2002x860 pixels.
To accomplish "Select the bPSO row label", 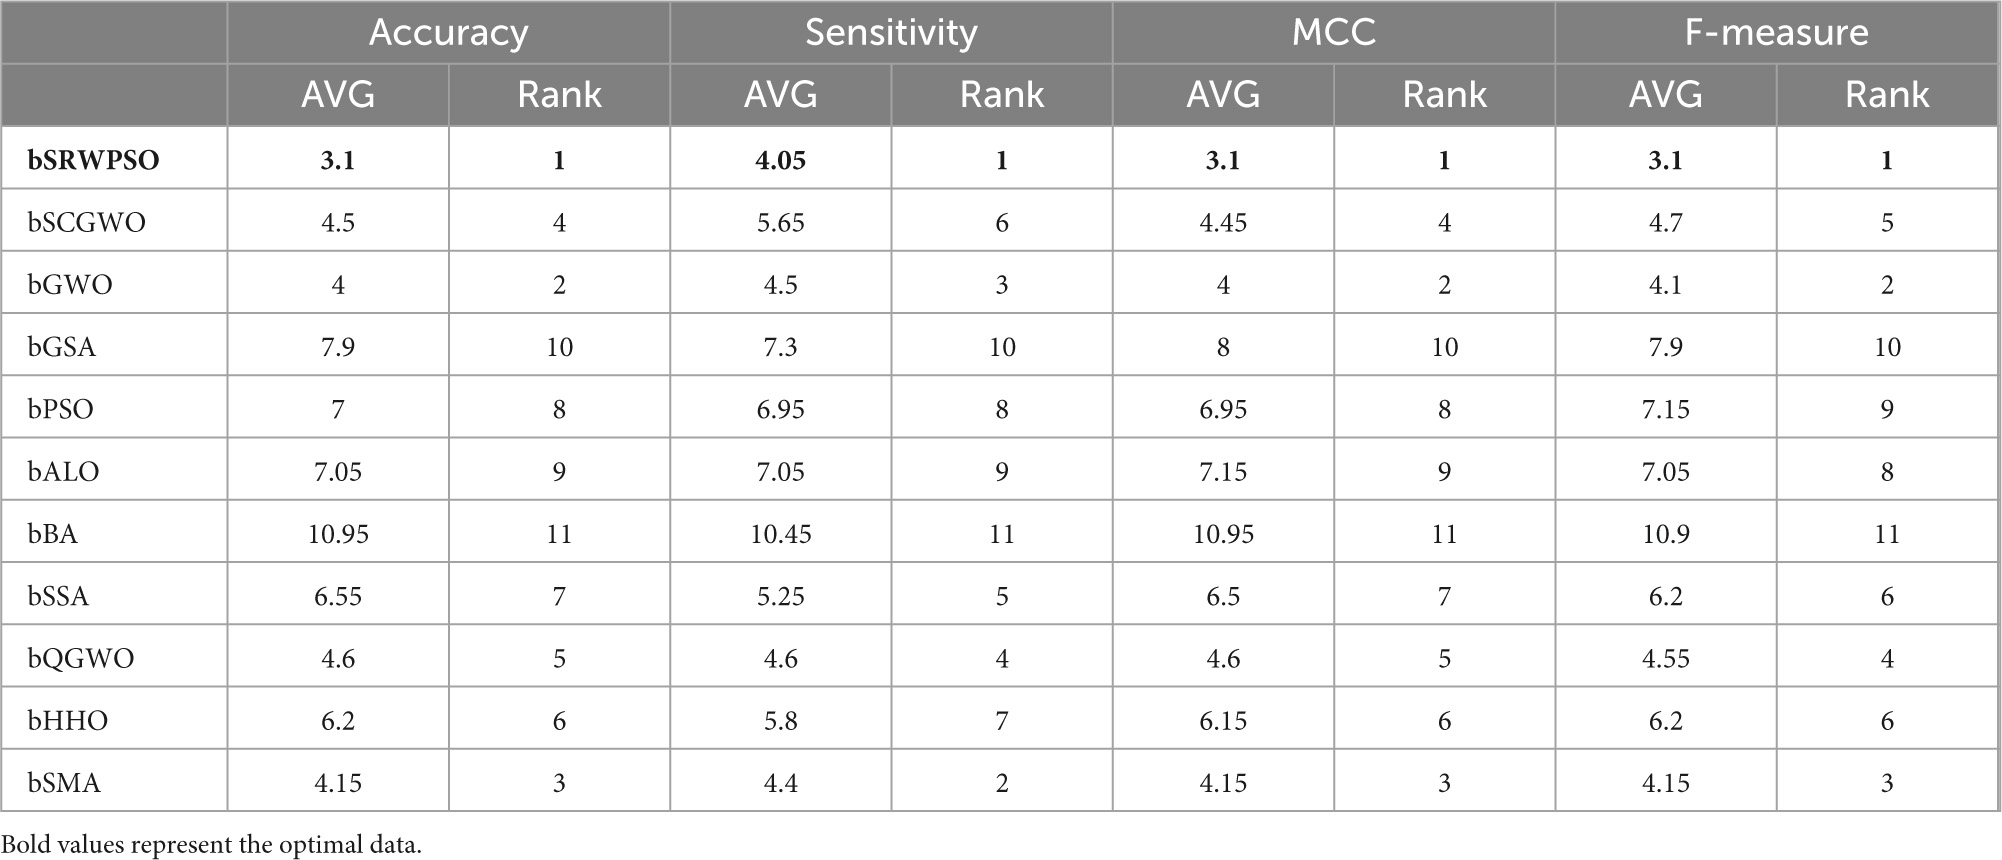I will pyautogui.click(x=61, y=409).
